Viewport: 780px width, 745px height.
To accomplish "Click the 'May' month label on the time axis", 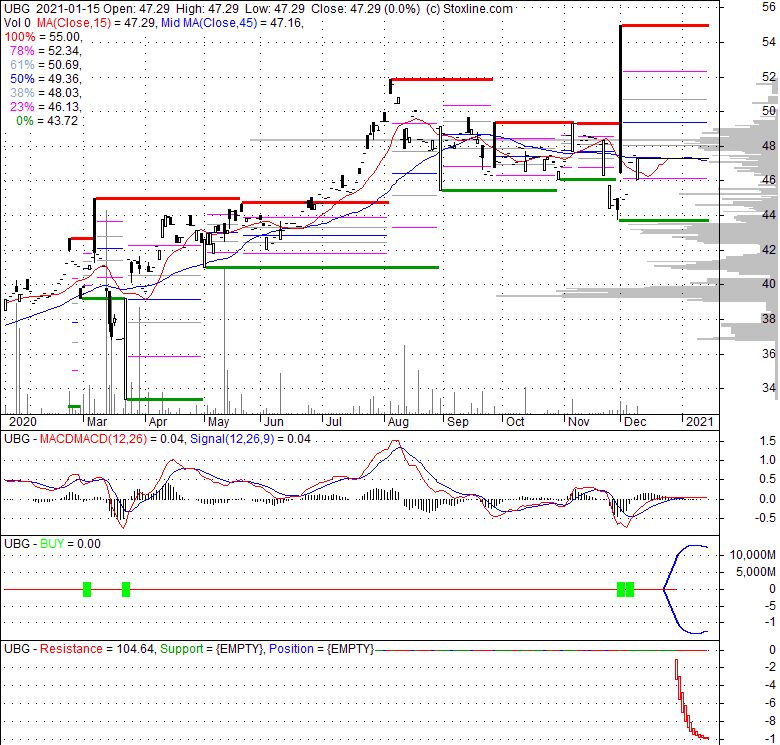I will coord(218,422).
